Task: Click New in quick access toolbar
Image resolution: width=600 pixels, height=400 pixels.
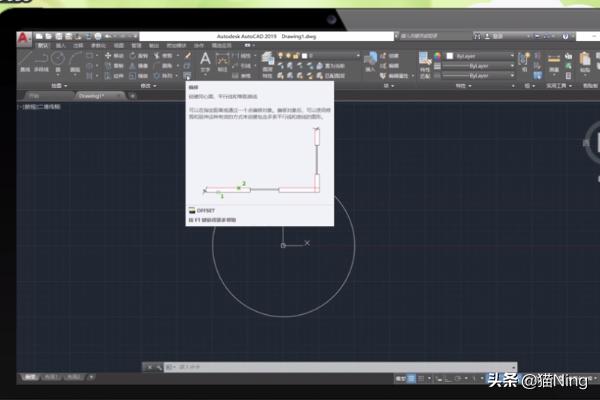Action: pyautogui.click(x=39, y=36)
